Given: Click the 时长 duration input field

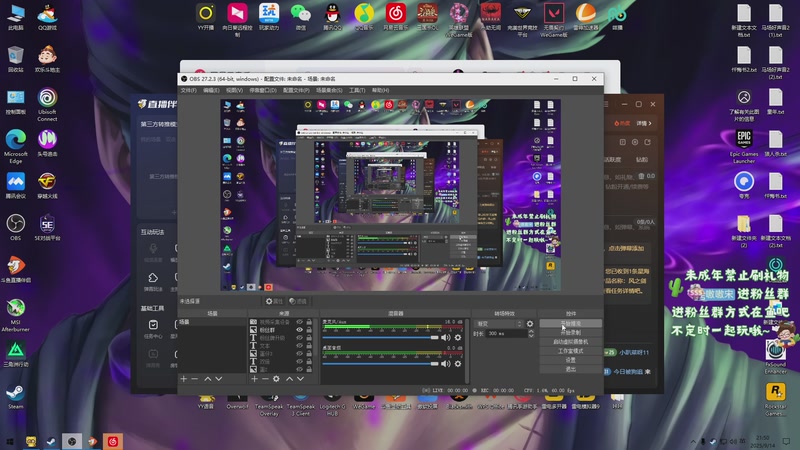Looking at the screenshot, I should 506,334.
